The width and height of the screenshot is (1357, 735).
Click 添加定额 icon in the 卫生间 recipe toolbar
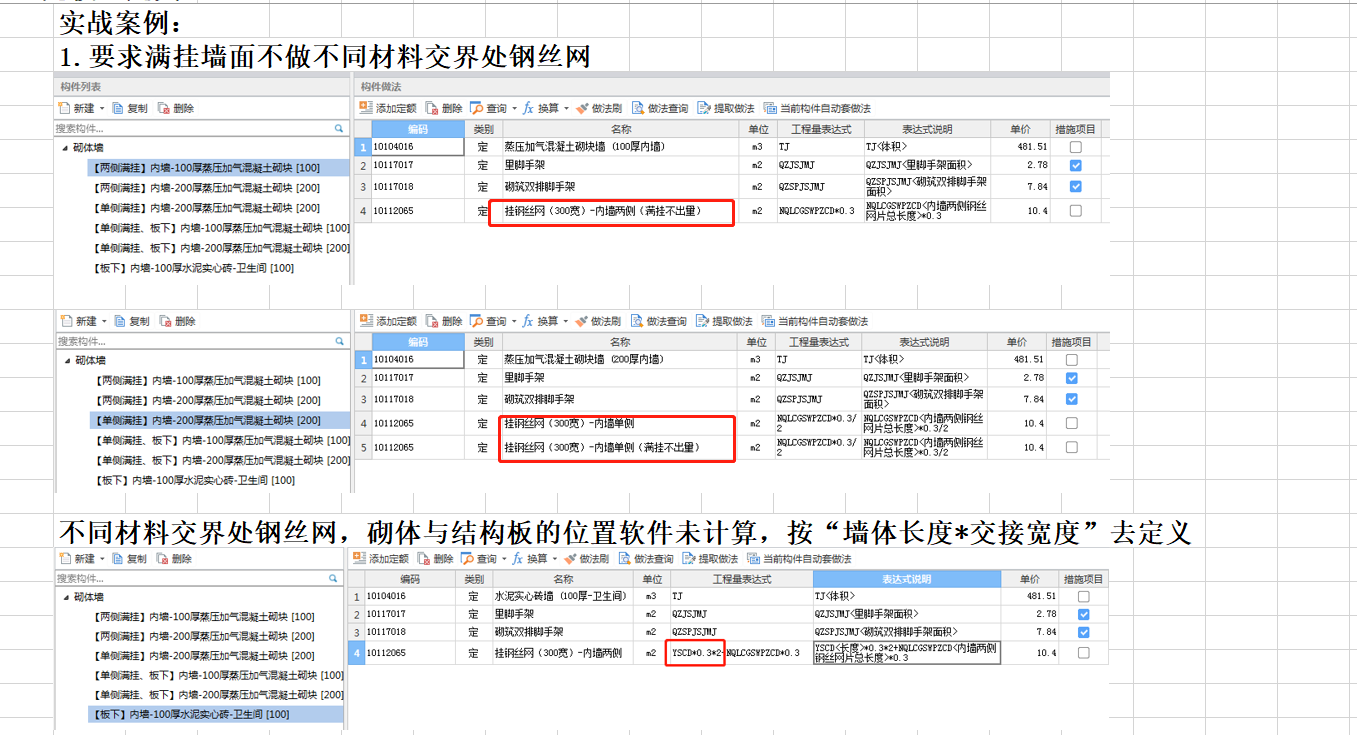[x=358, y=558]
